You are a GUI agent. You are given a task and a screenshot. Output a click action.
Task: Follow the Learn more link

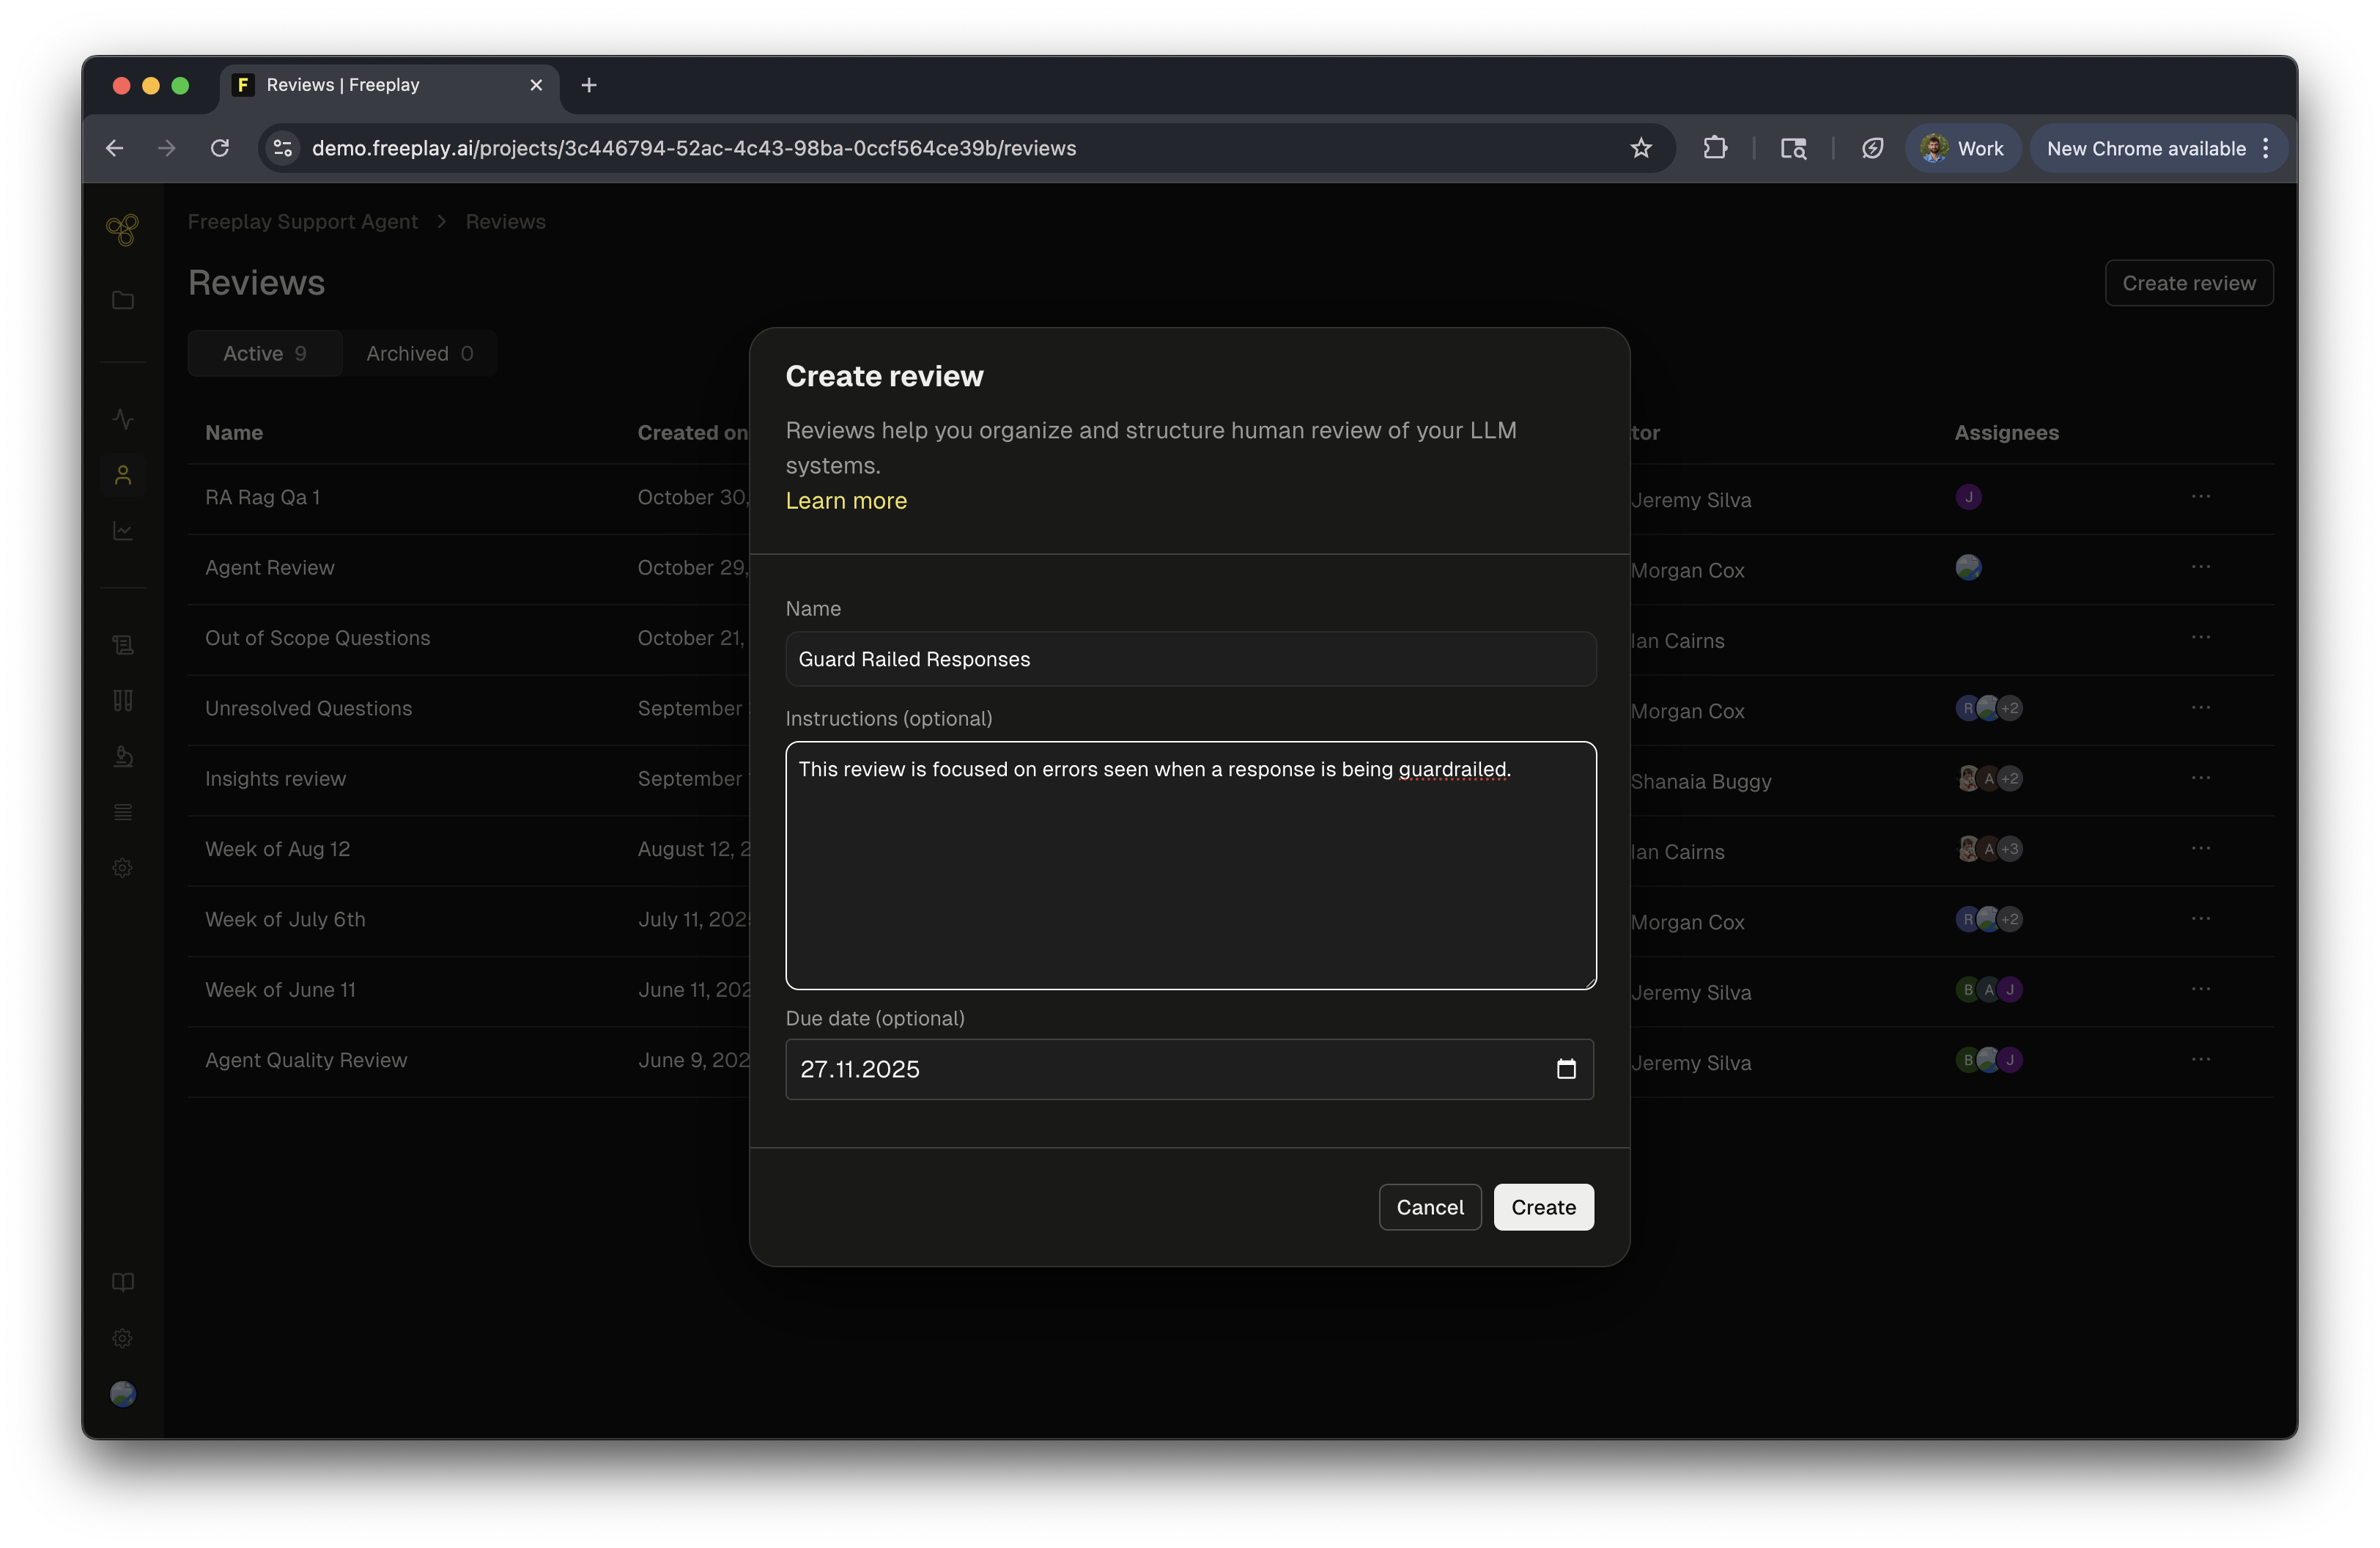[x=846, y=500]
